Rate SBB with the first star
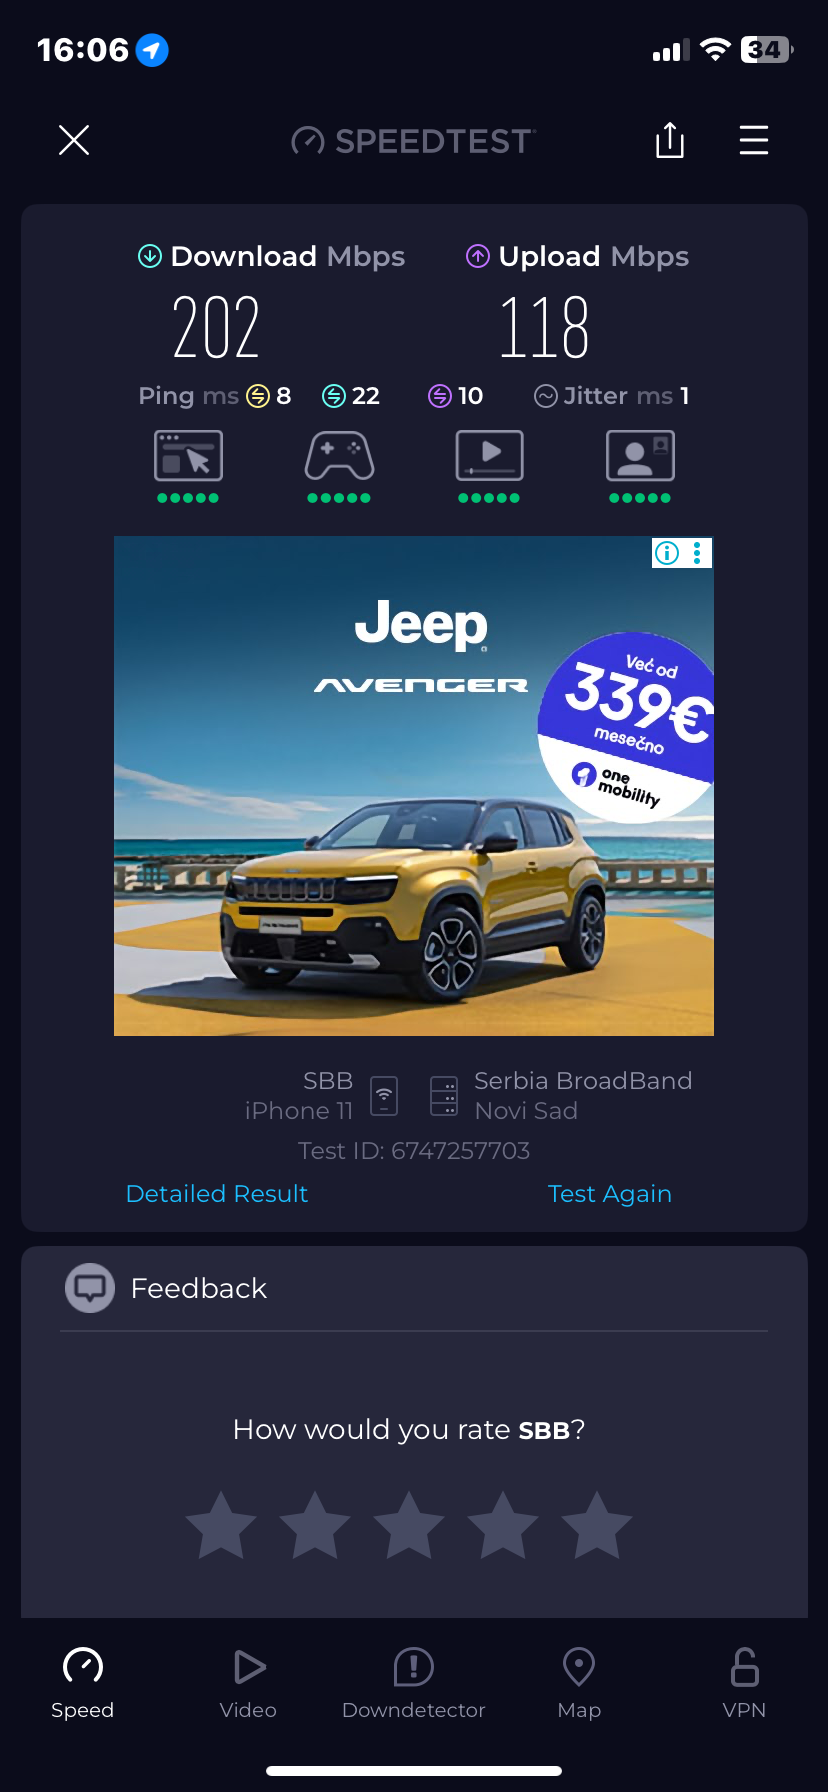The width and height of the screenshot is (828, 1792). (221, 1526)
